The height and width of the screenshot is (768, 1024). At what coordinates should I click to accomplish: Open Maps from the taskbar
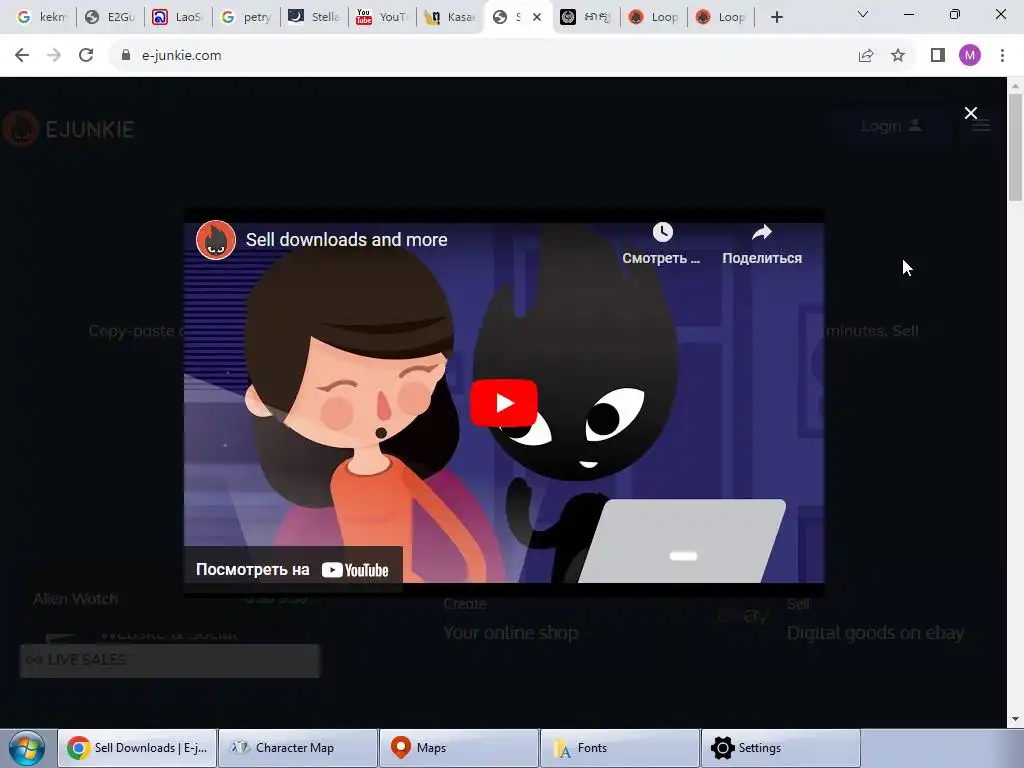[459, 748]
